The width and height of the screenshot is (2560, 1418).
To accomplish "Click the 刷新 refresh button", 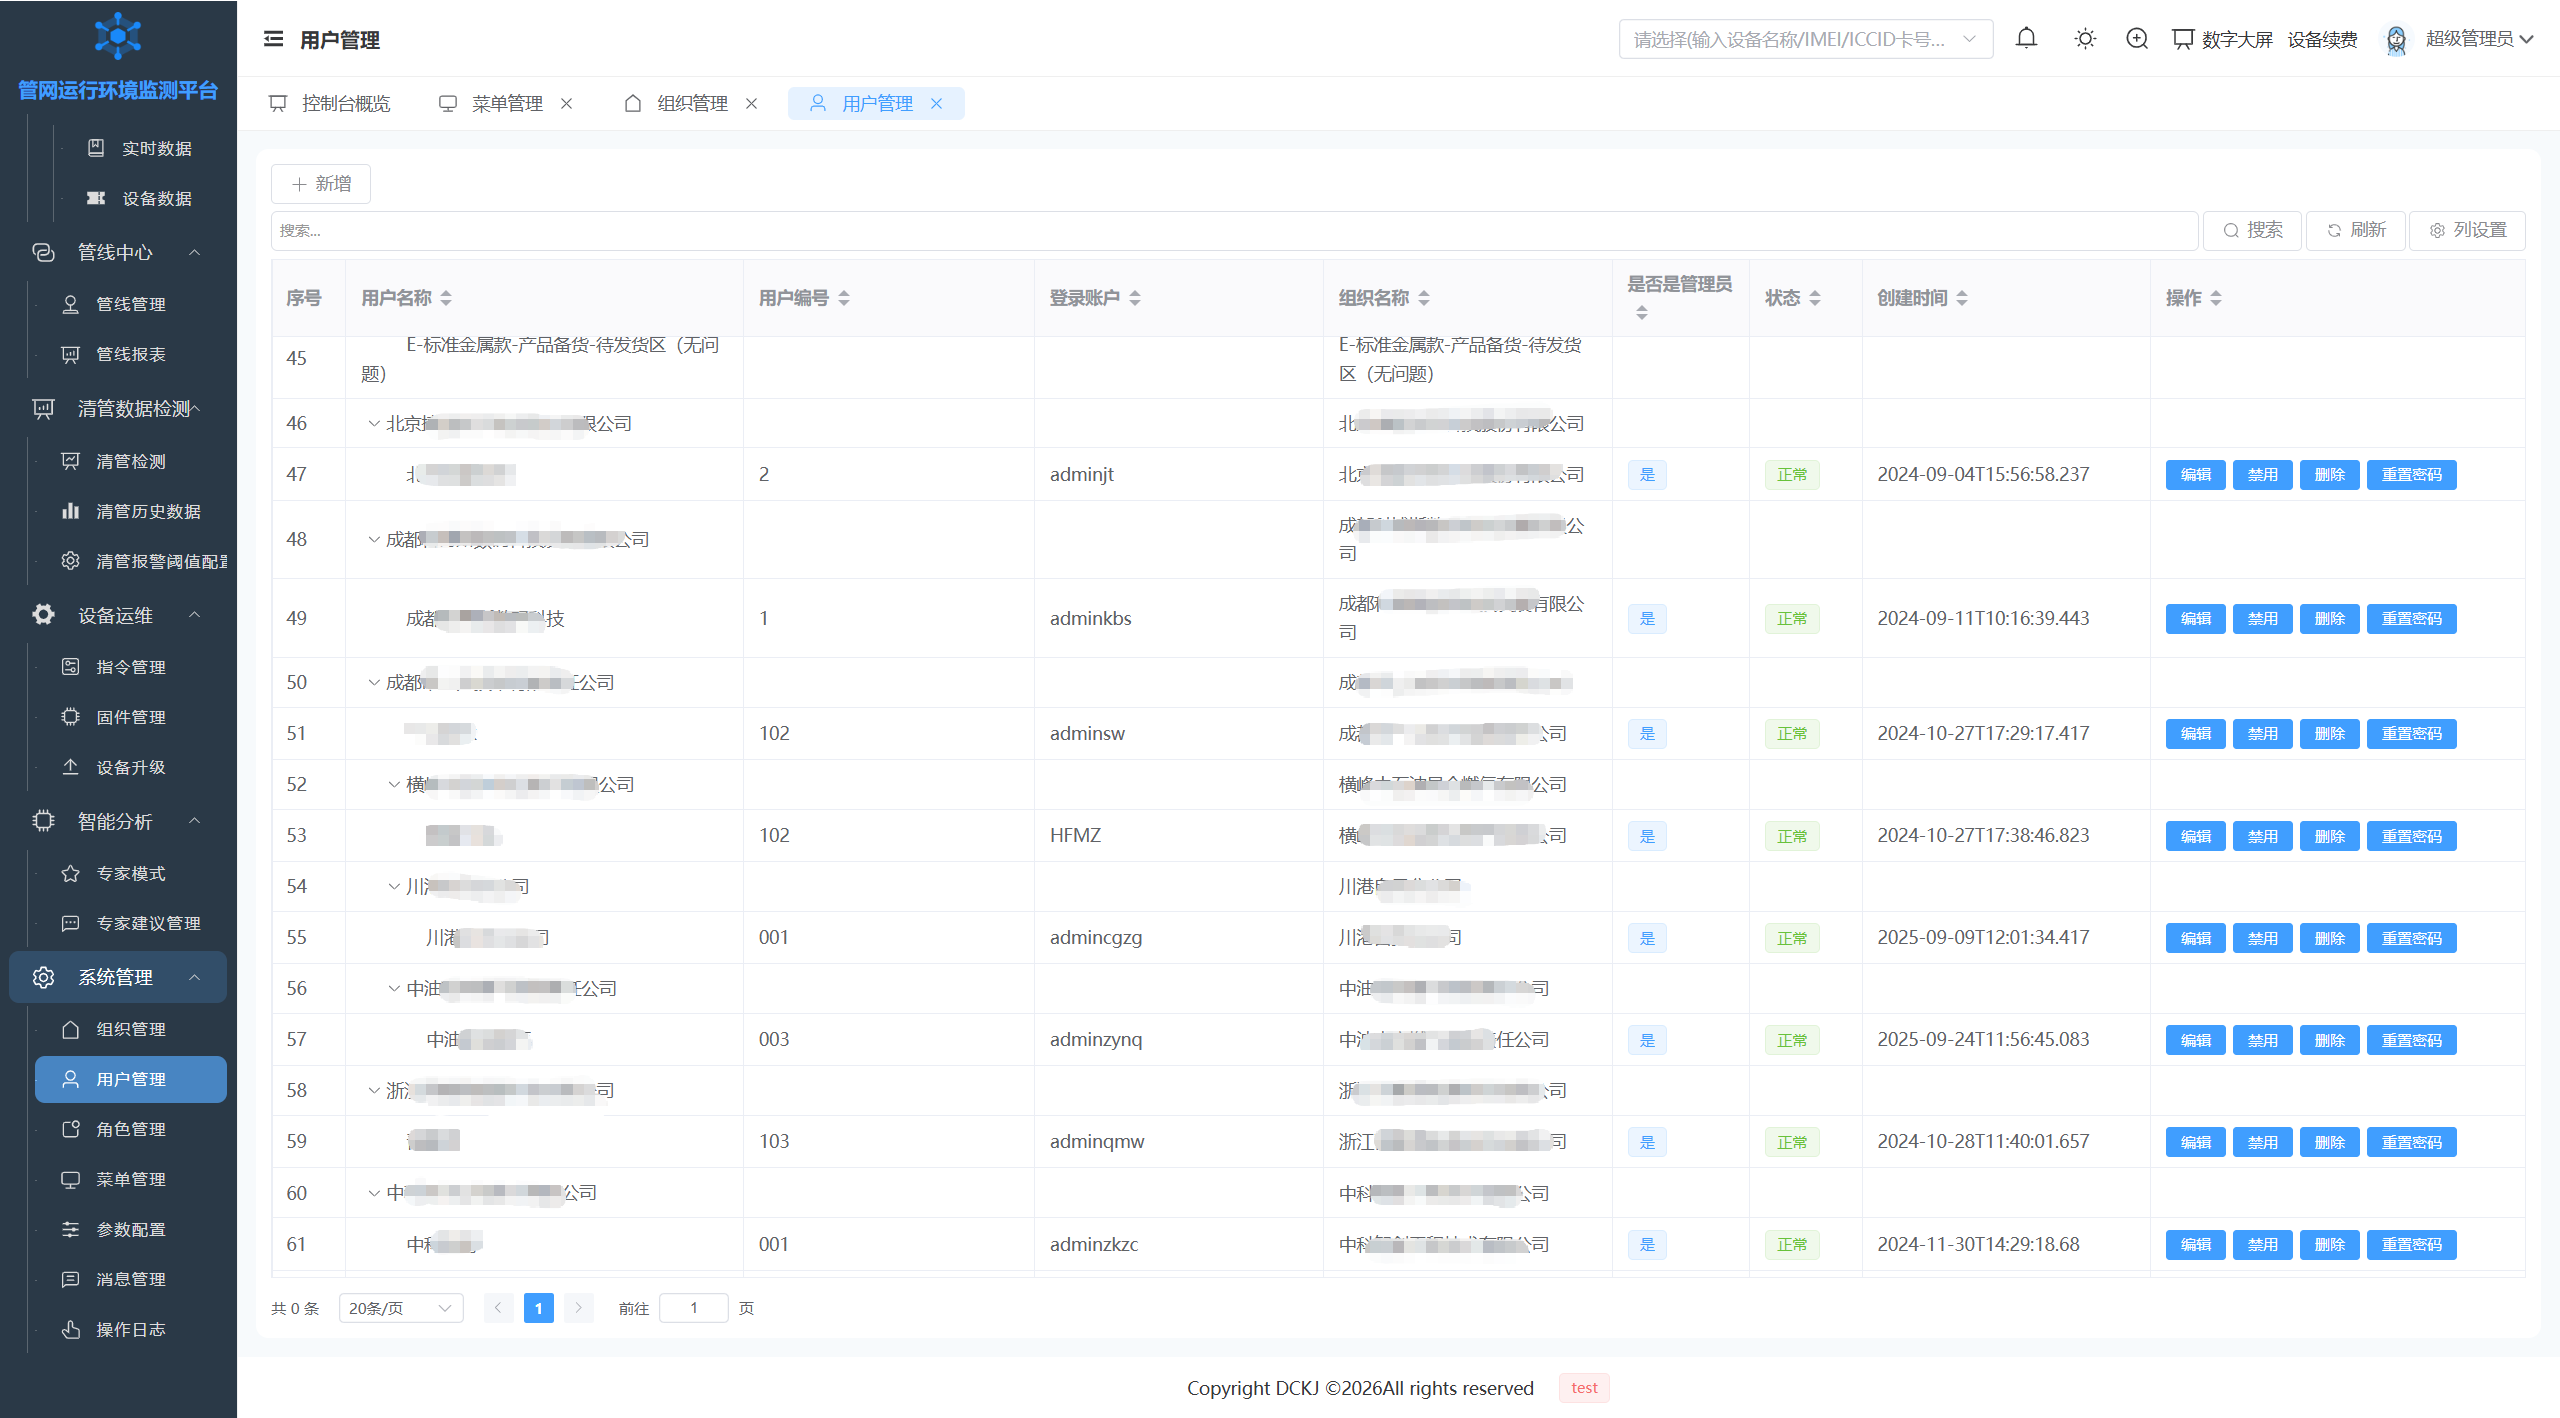I will (2355, 230).
